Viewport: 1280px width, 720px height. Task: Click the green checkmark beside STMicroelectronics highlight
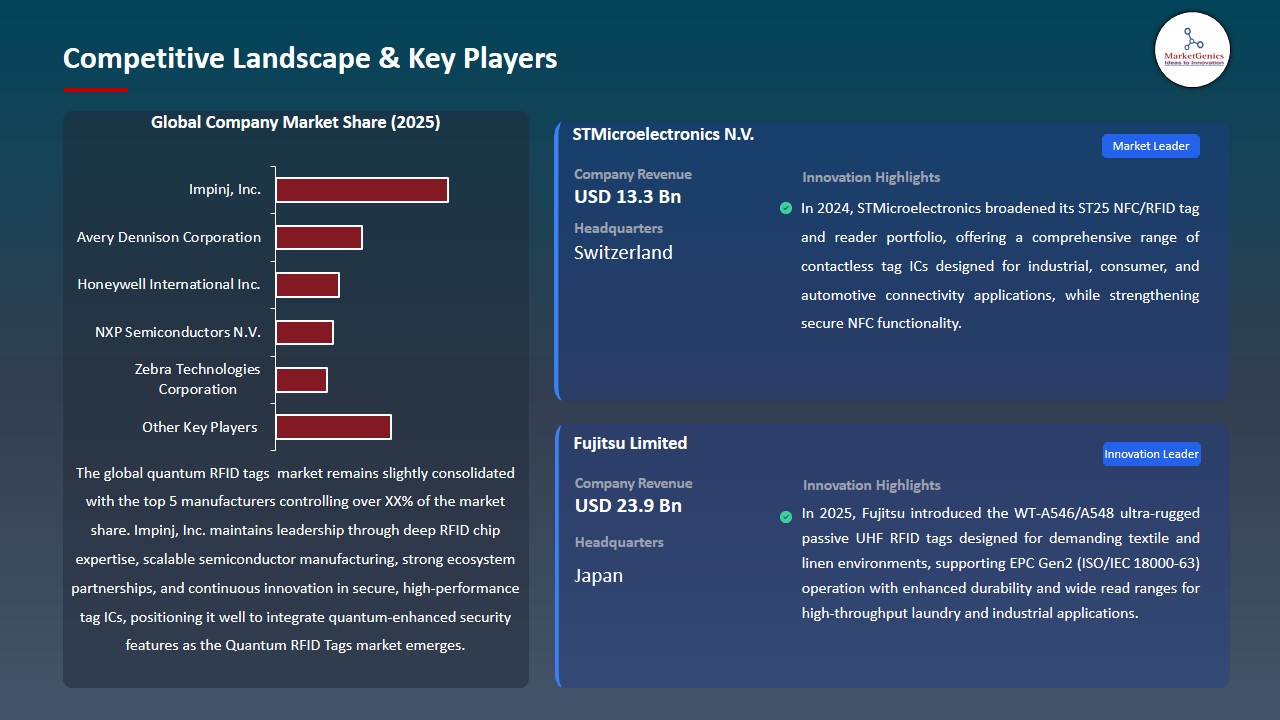786,209
